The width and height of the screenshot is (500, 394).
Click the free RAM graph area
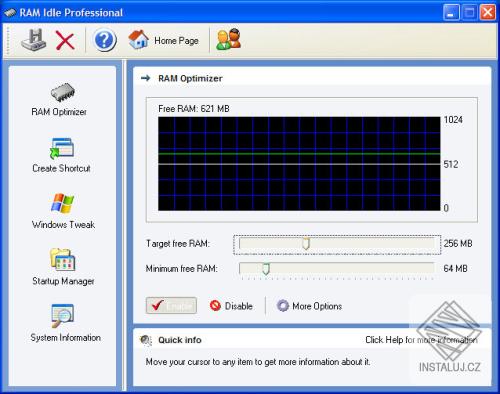click(x=299, y=164)
